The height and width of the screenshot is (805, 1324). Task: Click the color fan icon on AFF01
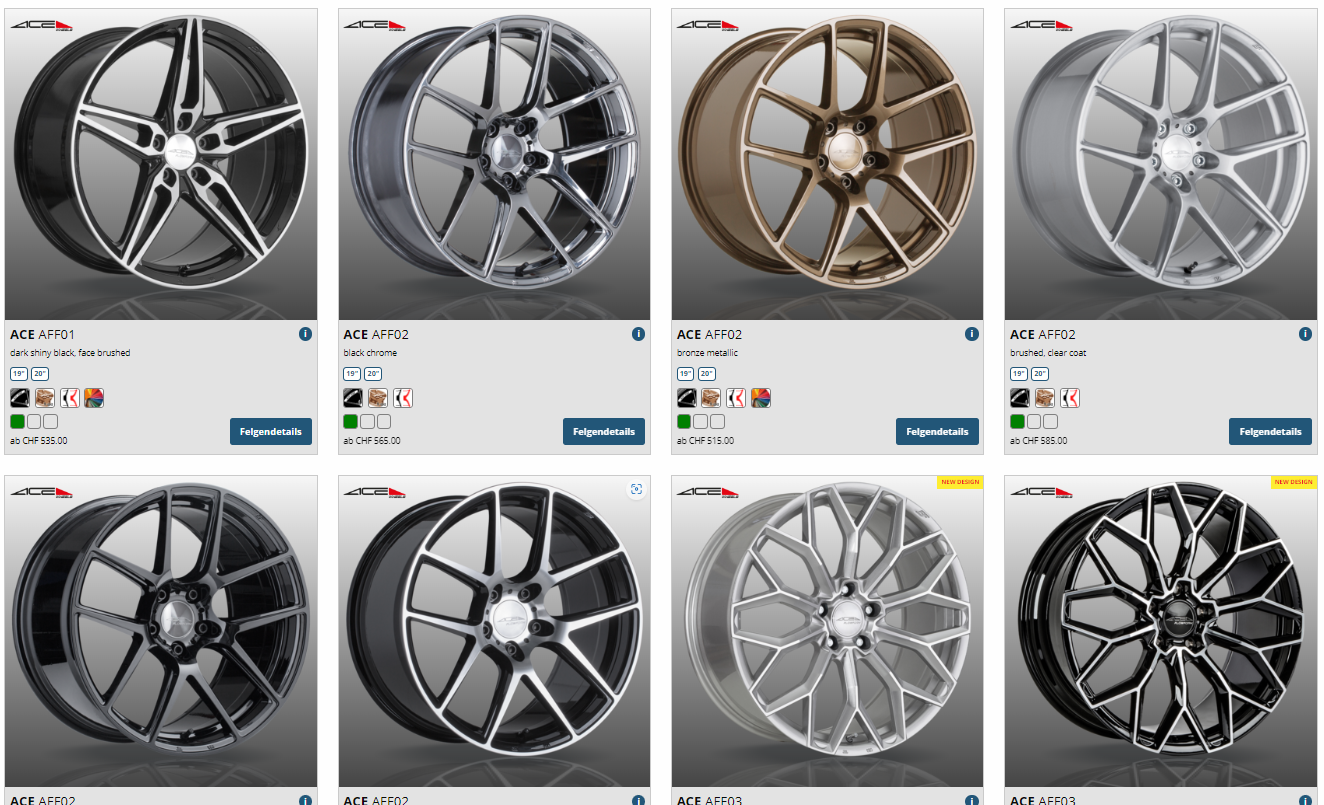(94, 398)
